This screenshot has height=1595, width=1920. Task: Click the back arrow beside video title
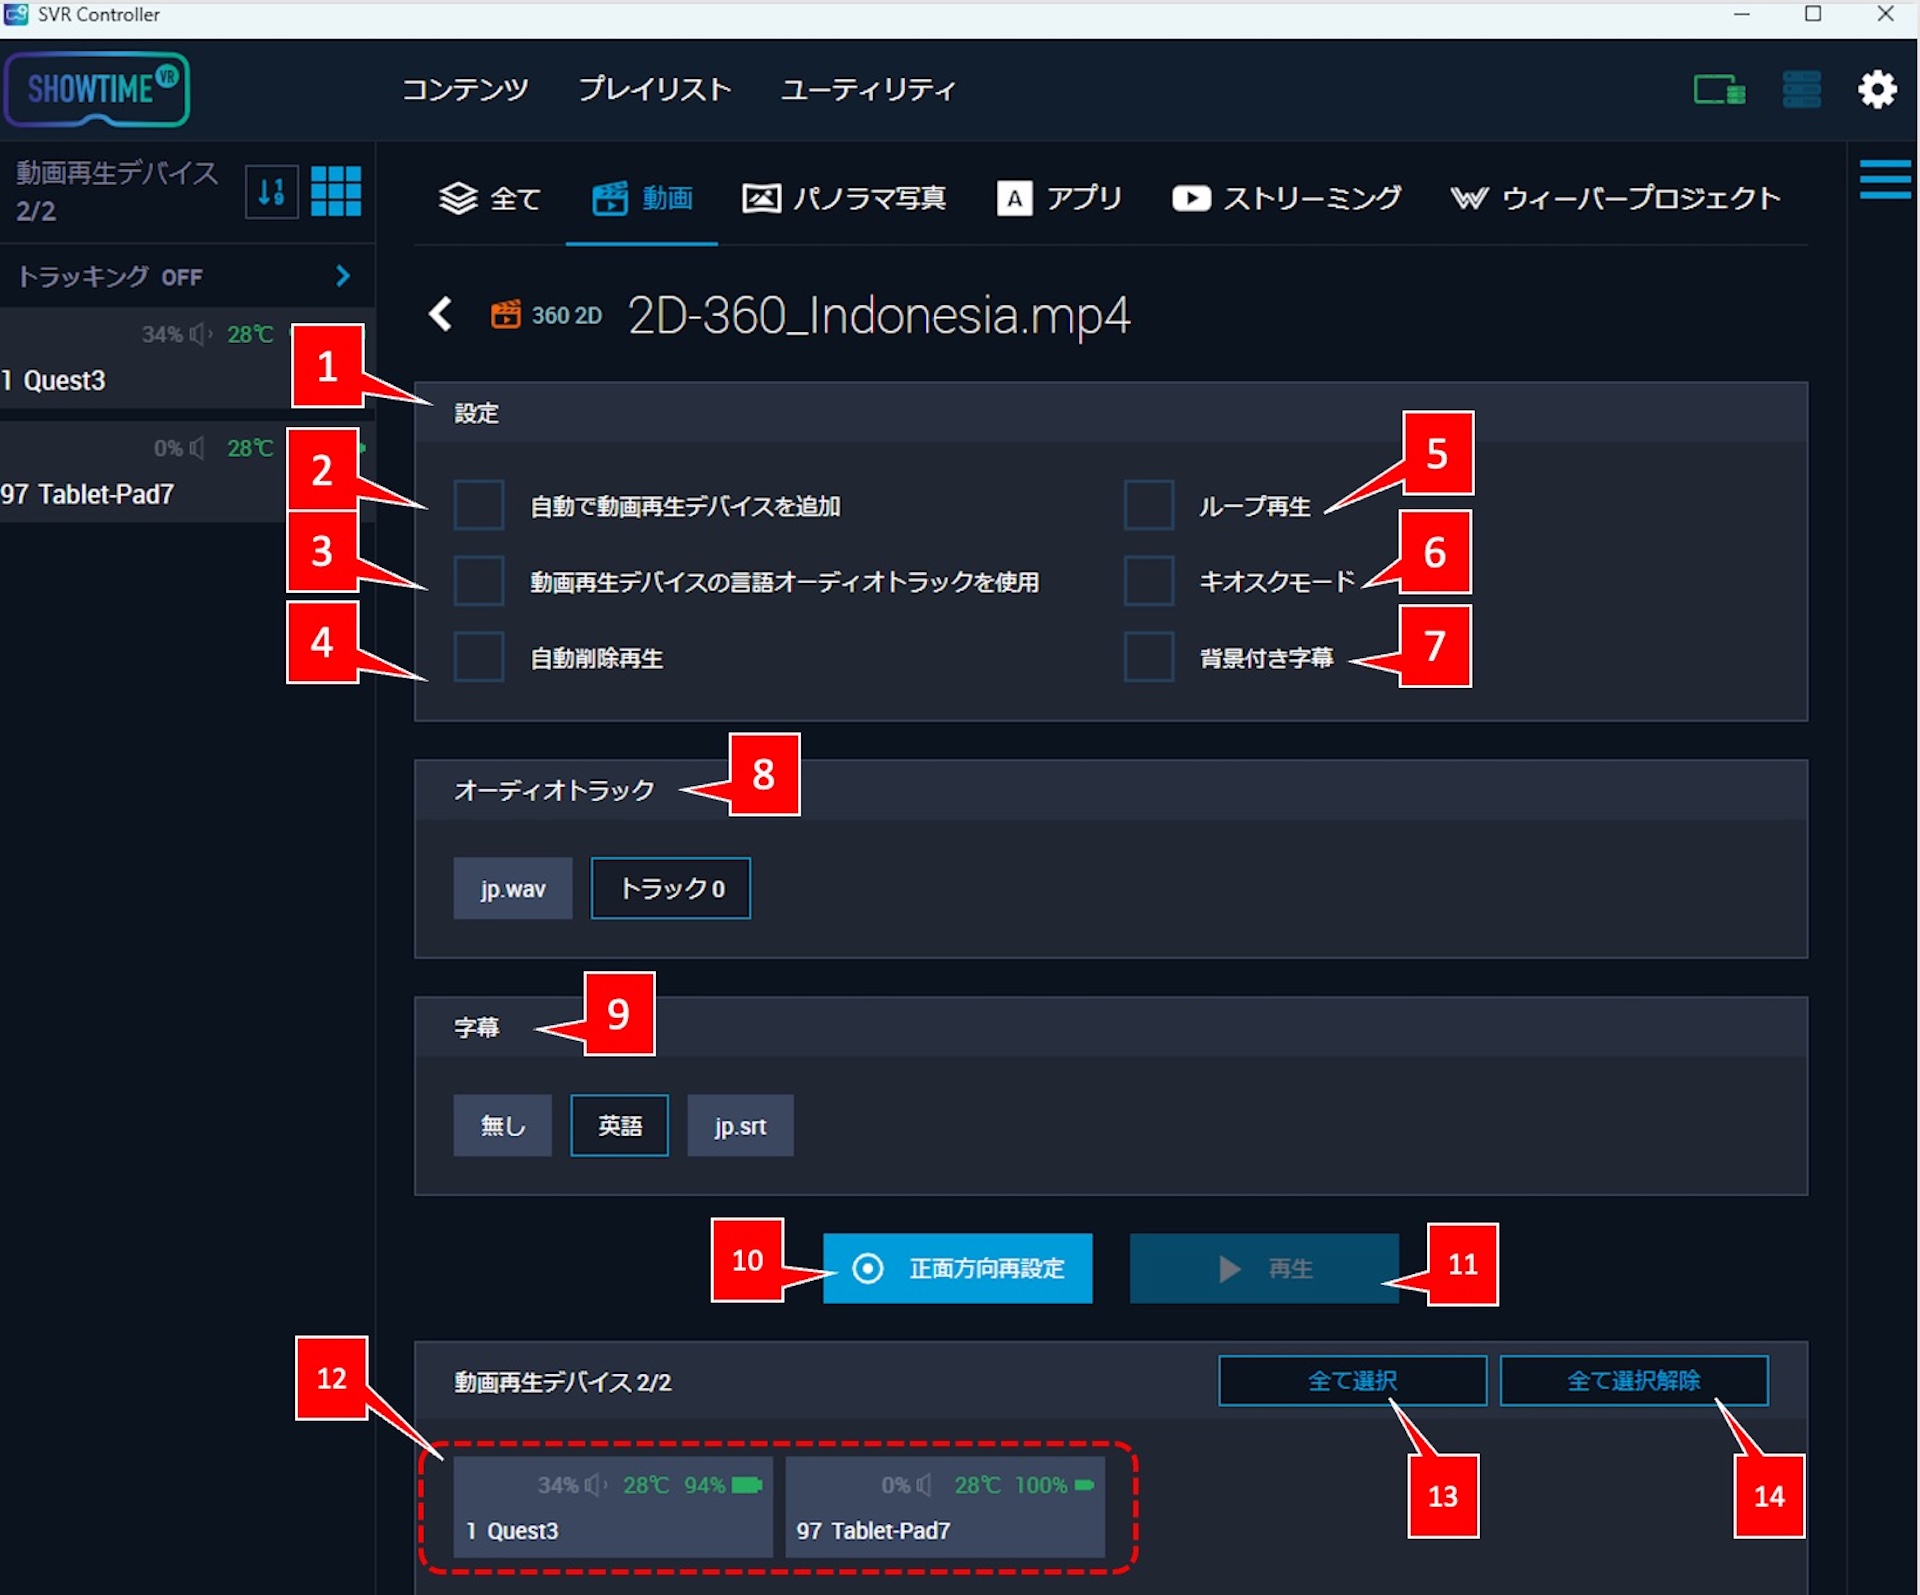click(x=440, y=314)
